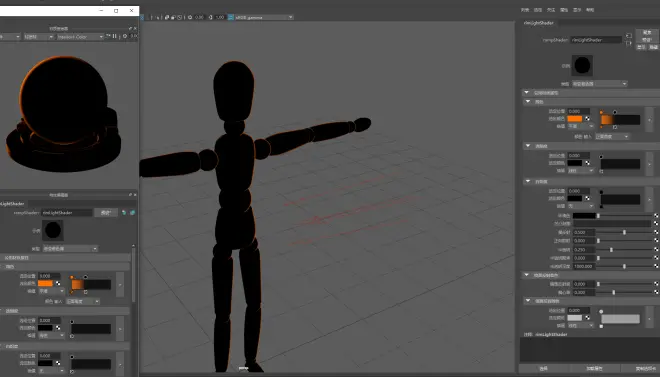The height and width of the screenshot is (377, 660).
Task: Click the viewport gamma icon
Action: (210, 17)
